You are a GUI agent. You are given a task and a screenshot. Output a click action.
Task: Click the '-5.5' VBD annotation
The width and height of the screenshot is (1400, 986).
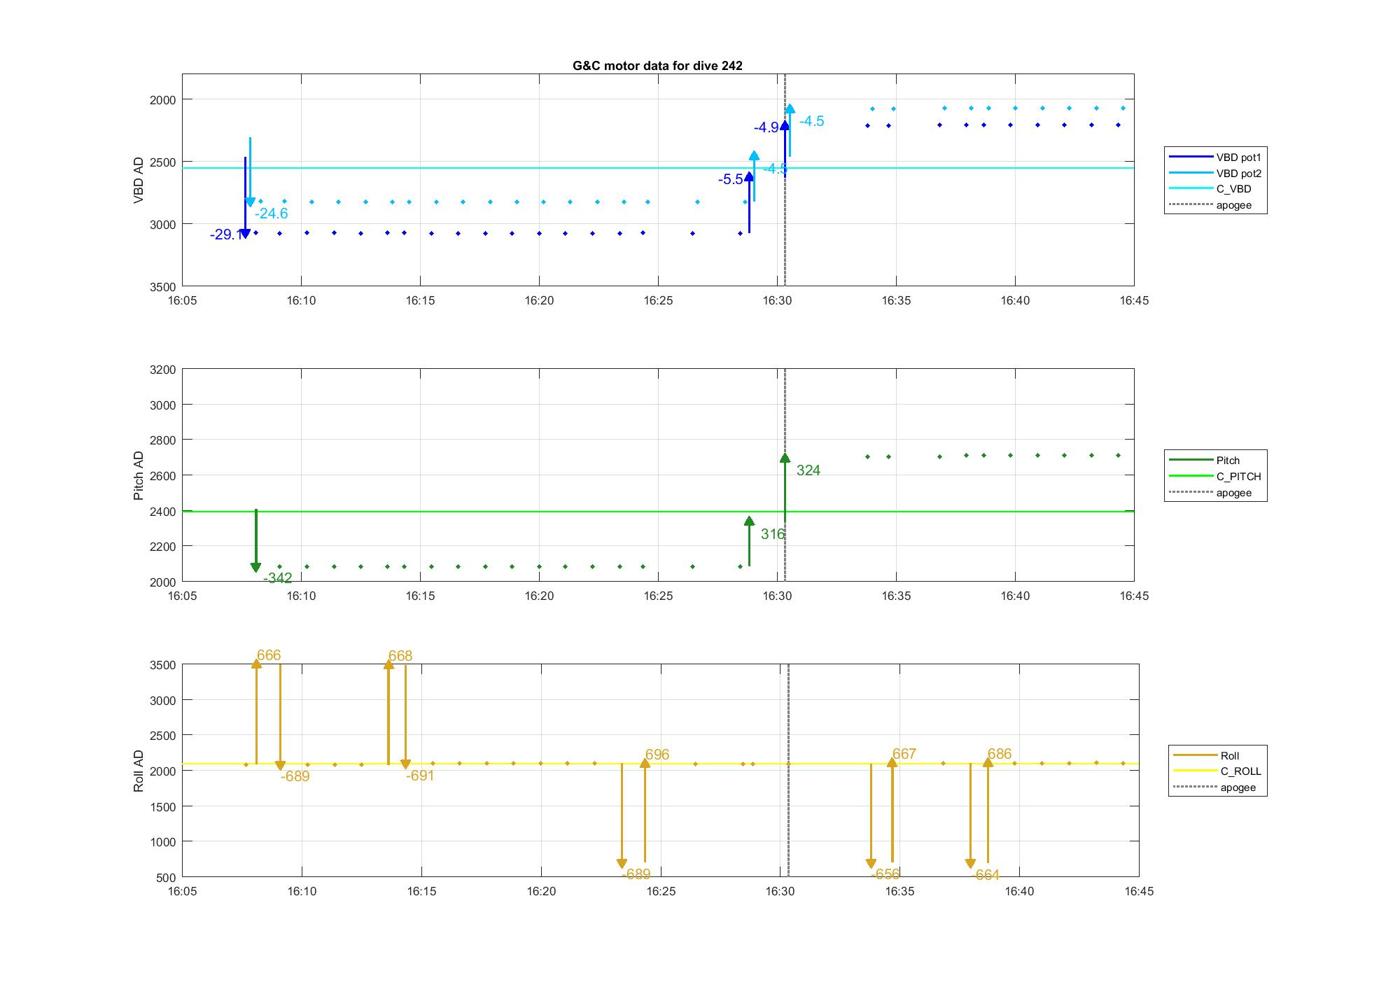coord(730,179)
